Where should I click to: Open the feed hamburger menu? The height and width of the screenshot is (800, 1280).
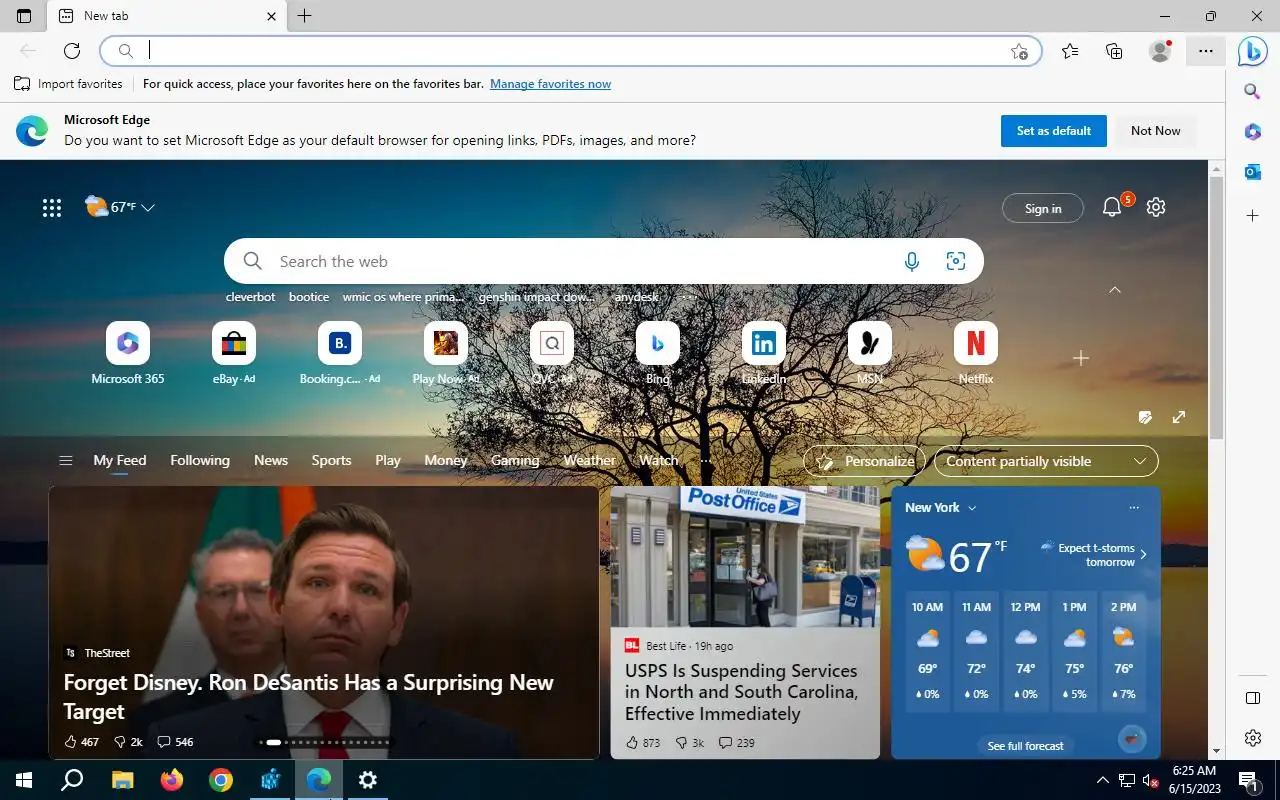(66, 461)
